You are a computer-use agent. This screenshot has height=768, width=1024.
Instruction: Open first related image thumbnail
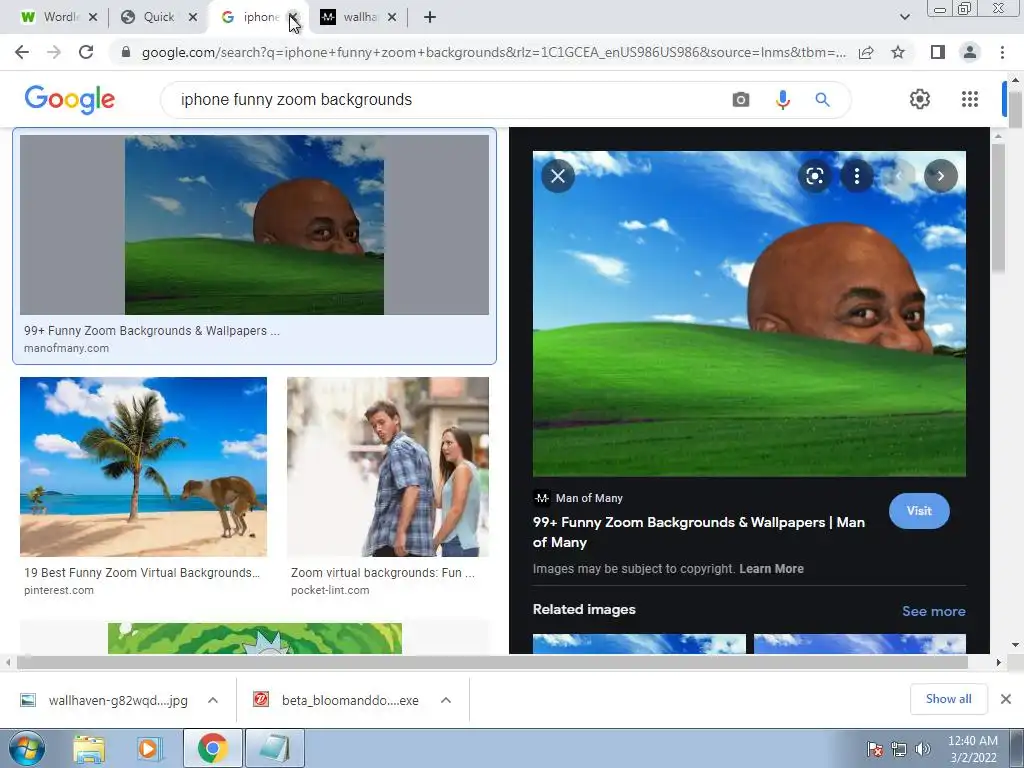point(639,644)
